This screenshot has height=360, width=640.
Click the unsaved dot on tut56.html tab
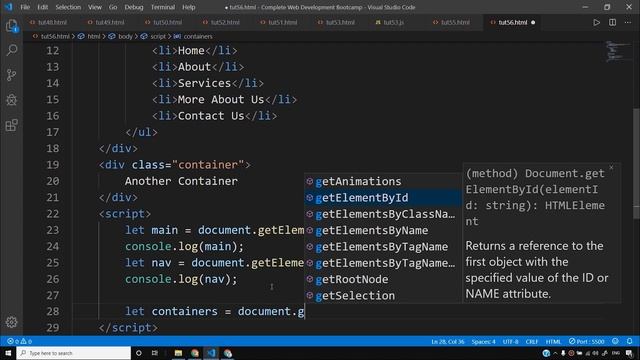coord(533,22)
